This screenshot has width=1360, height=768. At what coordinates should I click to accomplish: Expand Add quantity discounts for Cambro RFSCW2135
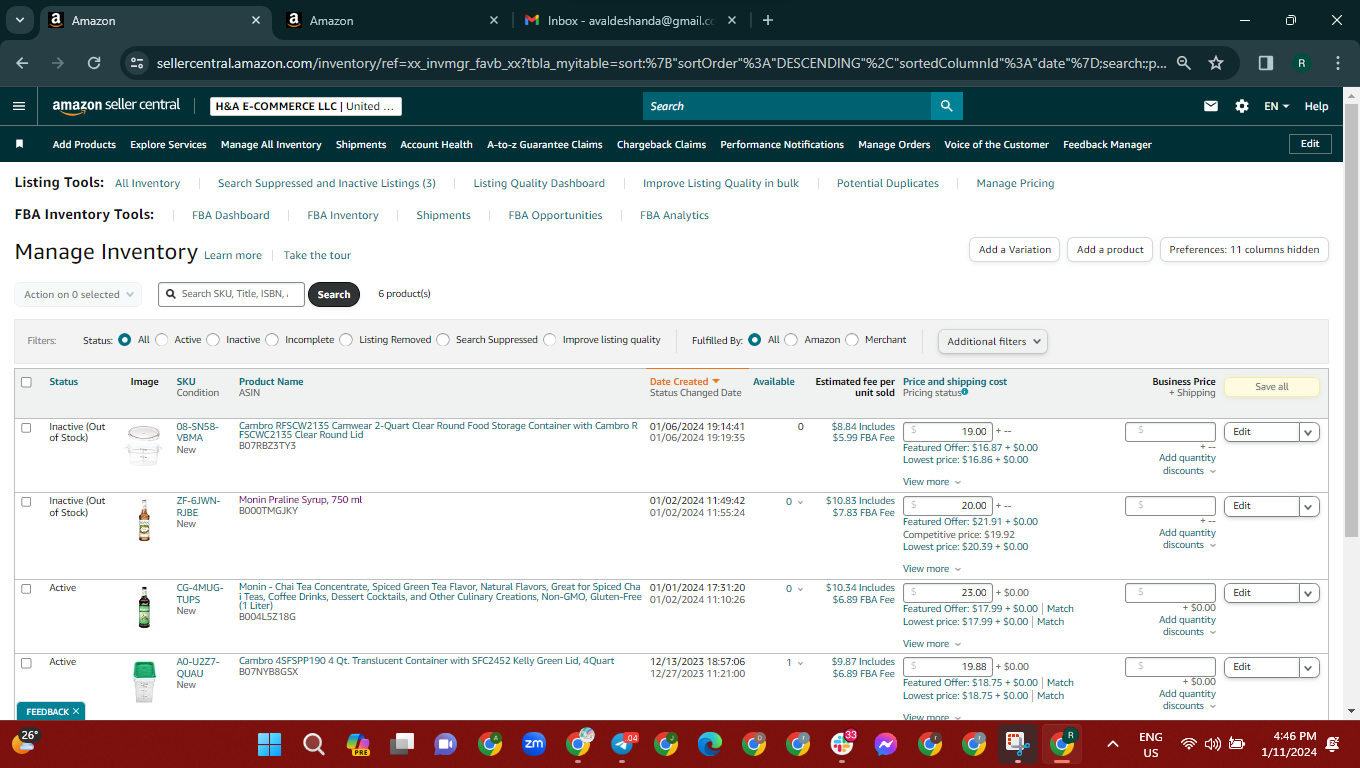click(1188, 464)
